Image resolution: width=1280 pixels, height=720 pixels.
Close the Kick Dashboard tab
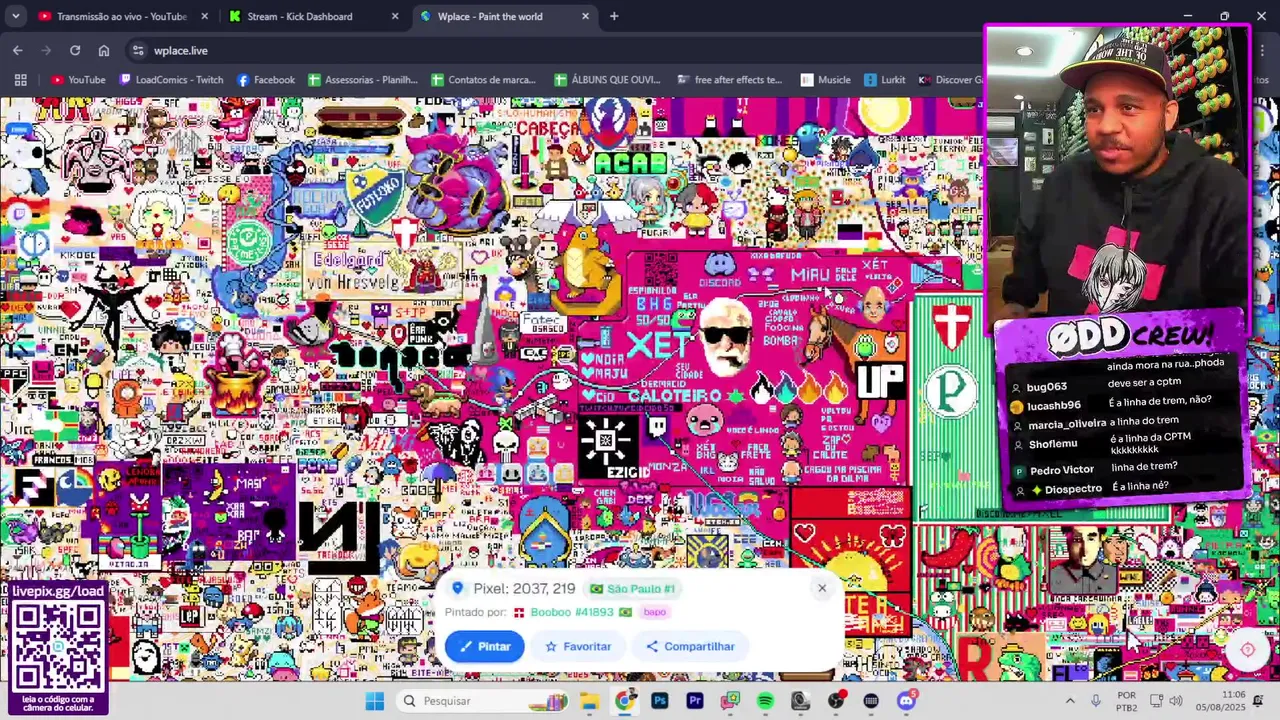point(394,16)
